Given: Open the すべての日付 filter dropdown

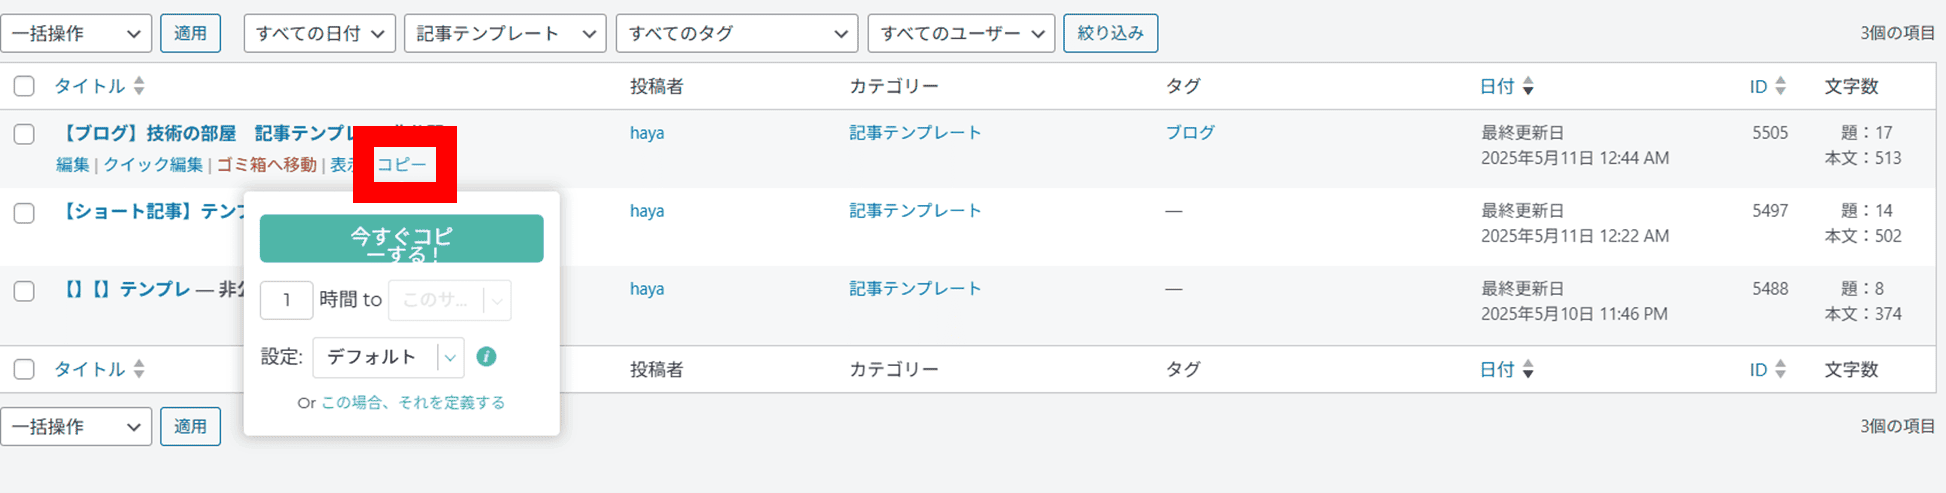Looking at the screenshot, I should click(320, 33).
